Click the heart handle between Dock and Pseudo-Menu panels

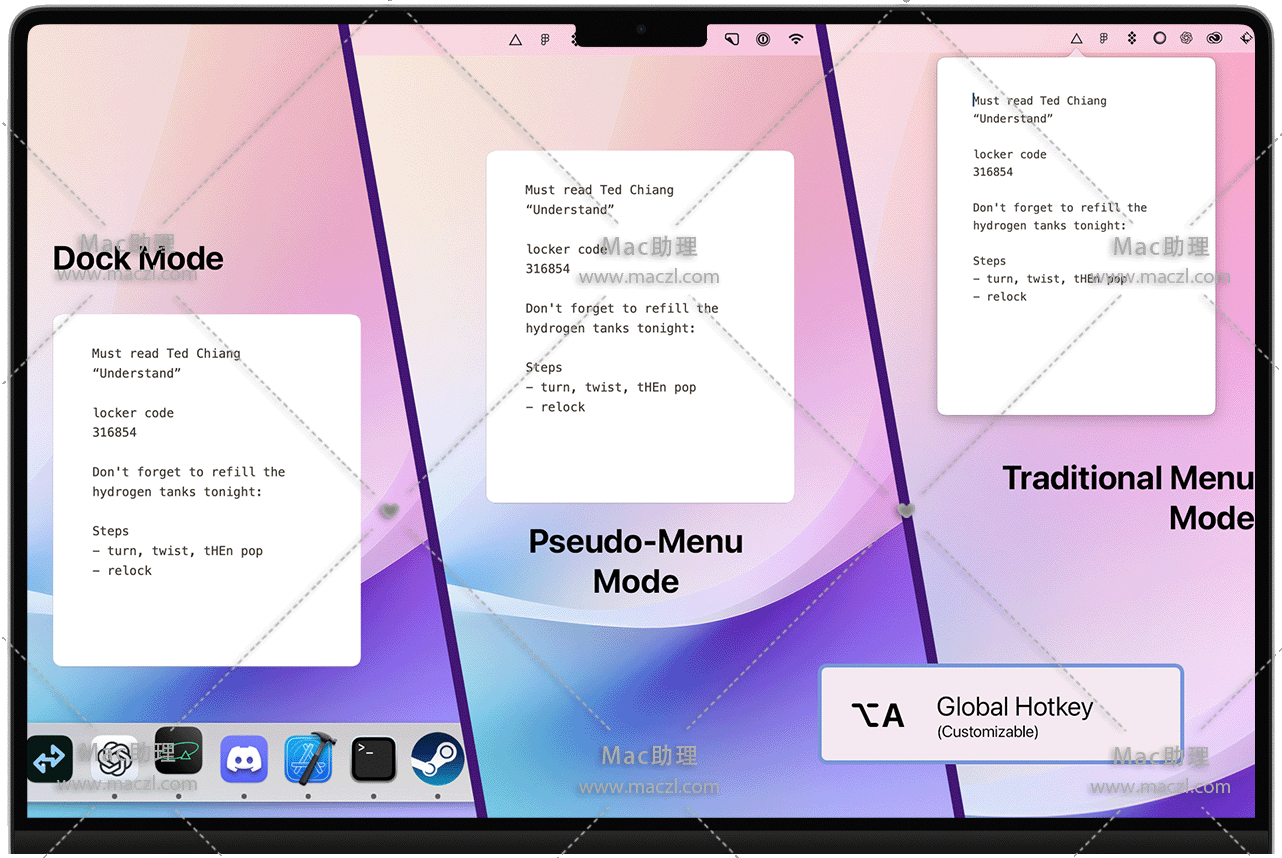[x=390, y=510]
